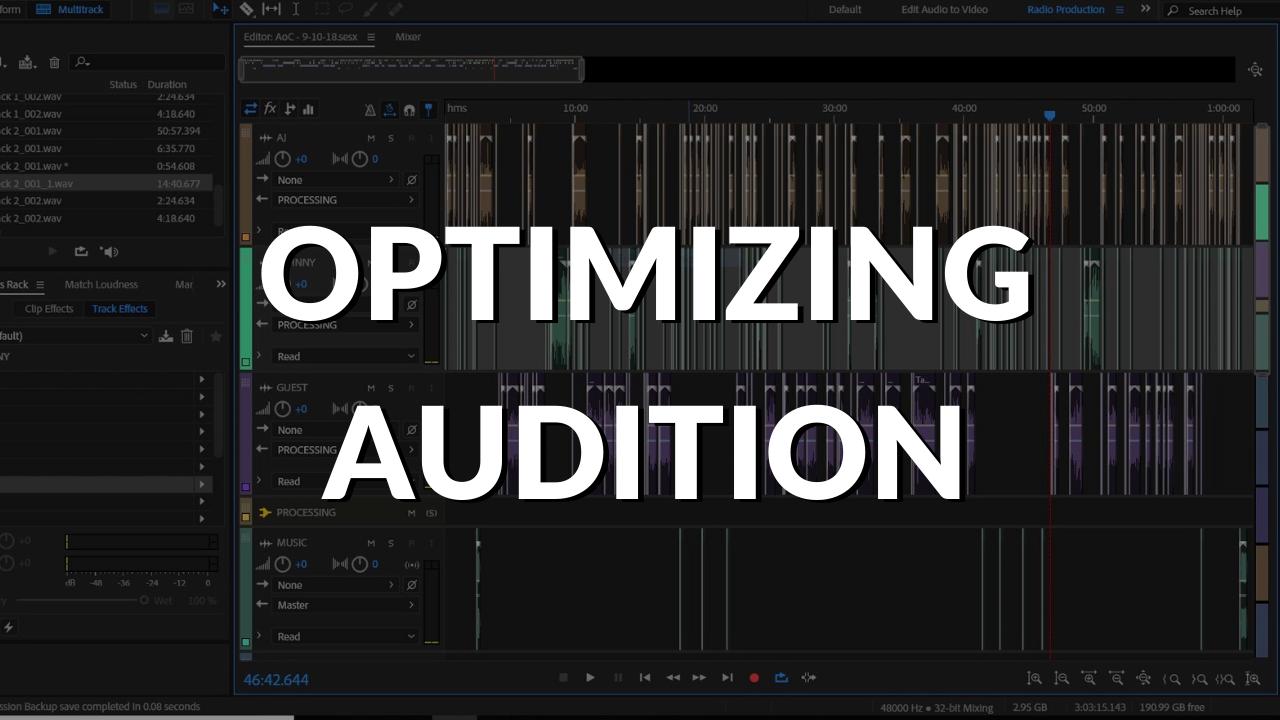Select the Move tool in toolbar
This screenshot has width=1280, height=720.
pyautogui.click(x=222, y=9)
